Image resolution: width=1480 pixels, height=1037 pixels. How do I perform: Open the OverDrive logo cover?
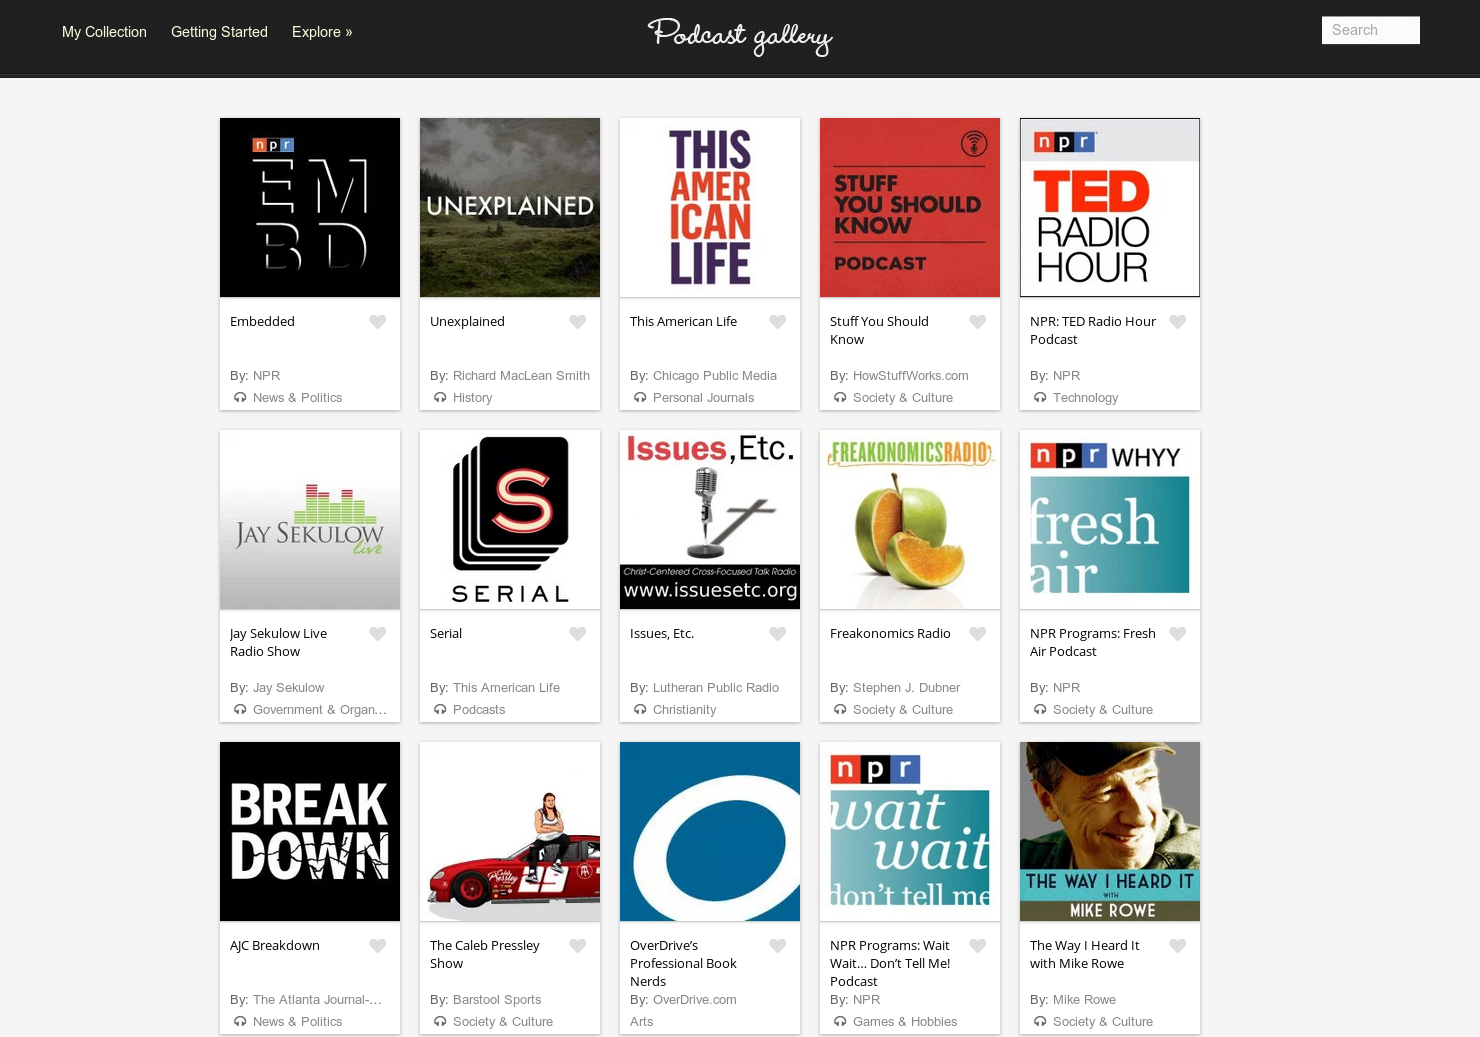pyautogui.click(x=710, y=831)
